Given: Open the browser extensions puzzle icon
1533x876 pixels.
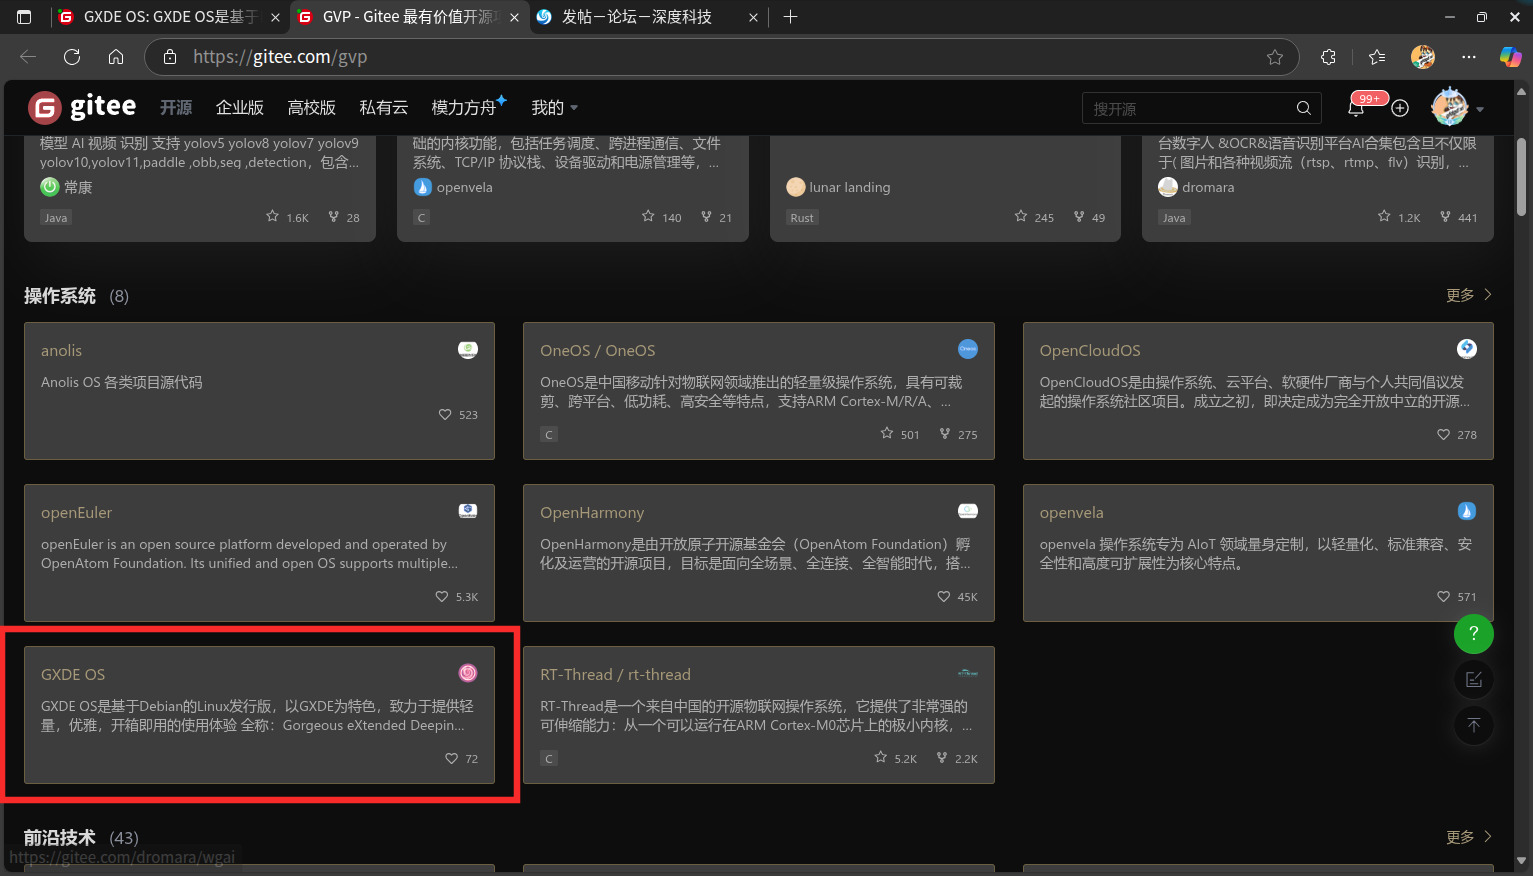Looking at the screenshot, I should [1328, 57].
